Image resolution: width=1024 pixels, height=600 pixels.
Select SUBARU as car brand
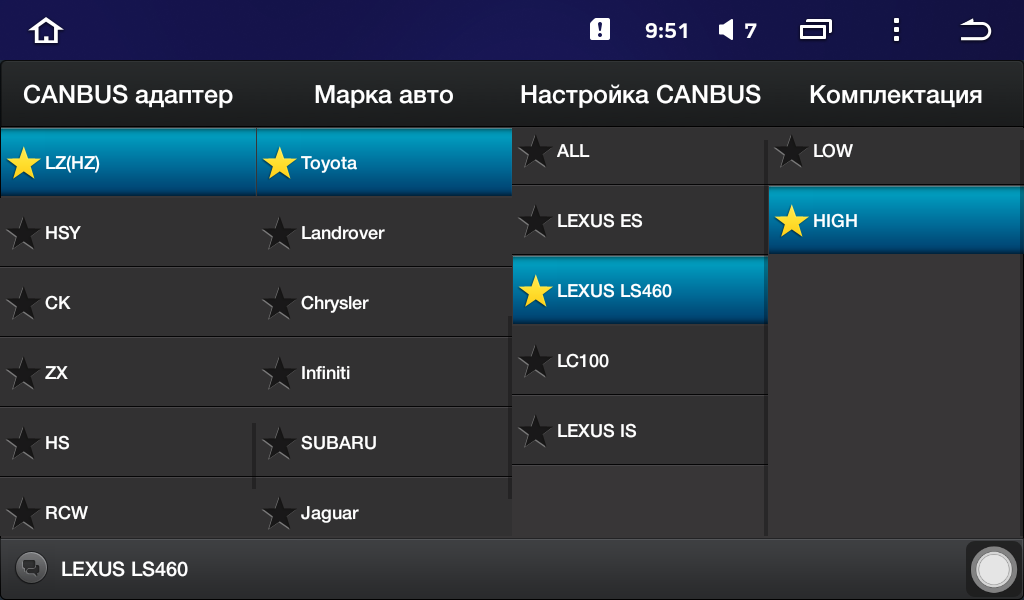pos(383,443)
